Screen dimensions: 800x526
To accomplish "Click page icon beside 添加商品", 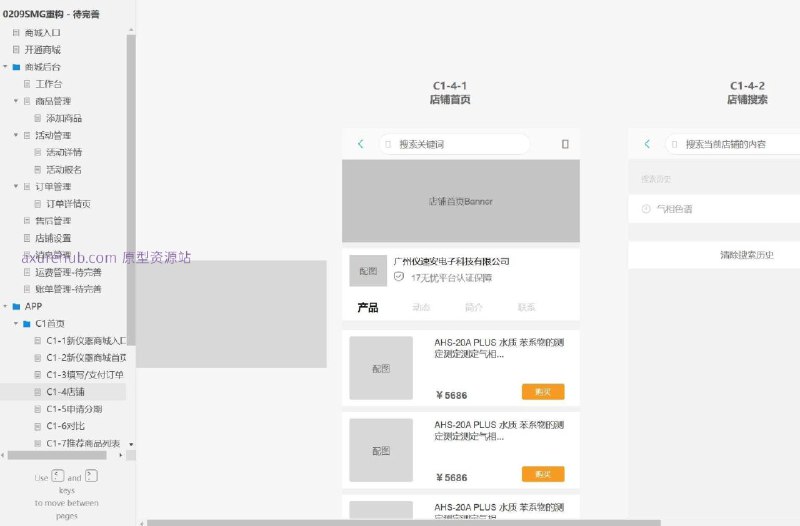I will pos(38,118).
